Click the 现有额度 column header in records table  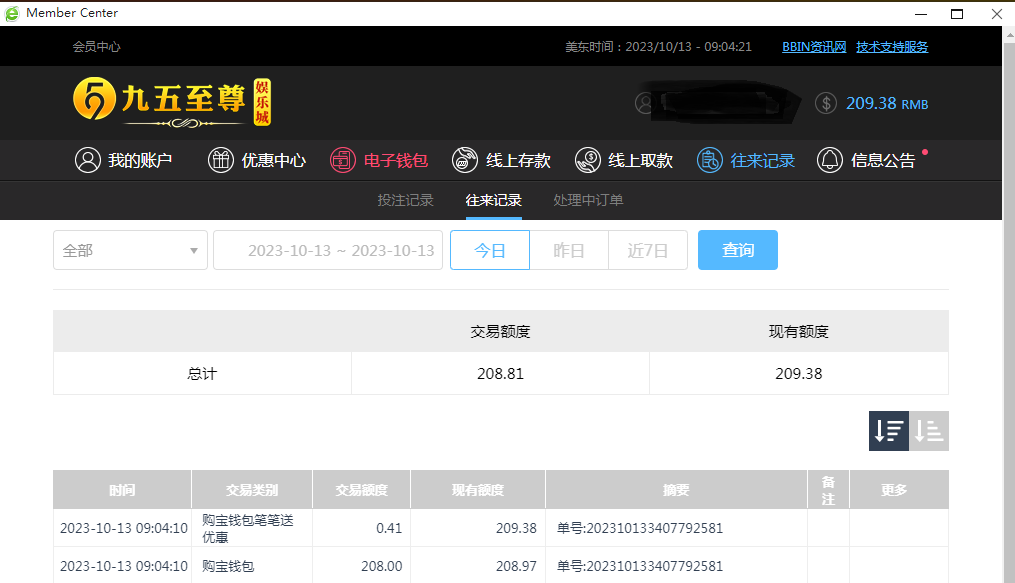click(x=478, y=490)
